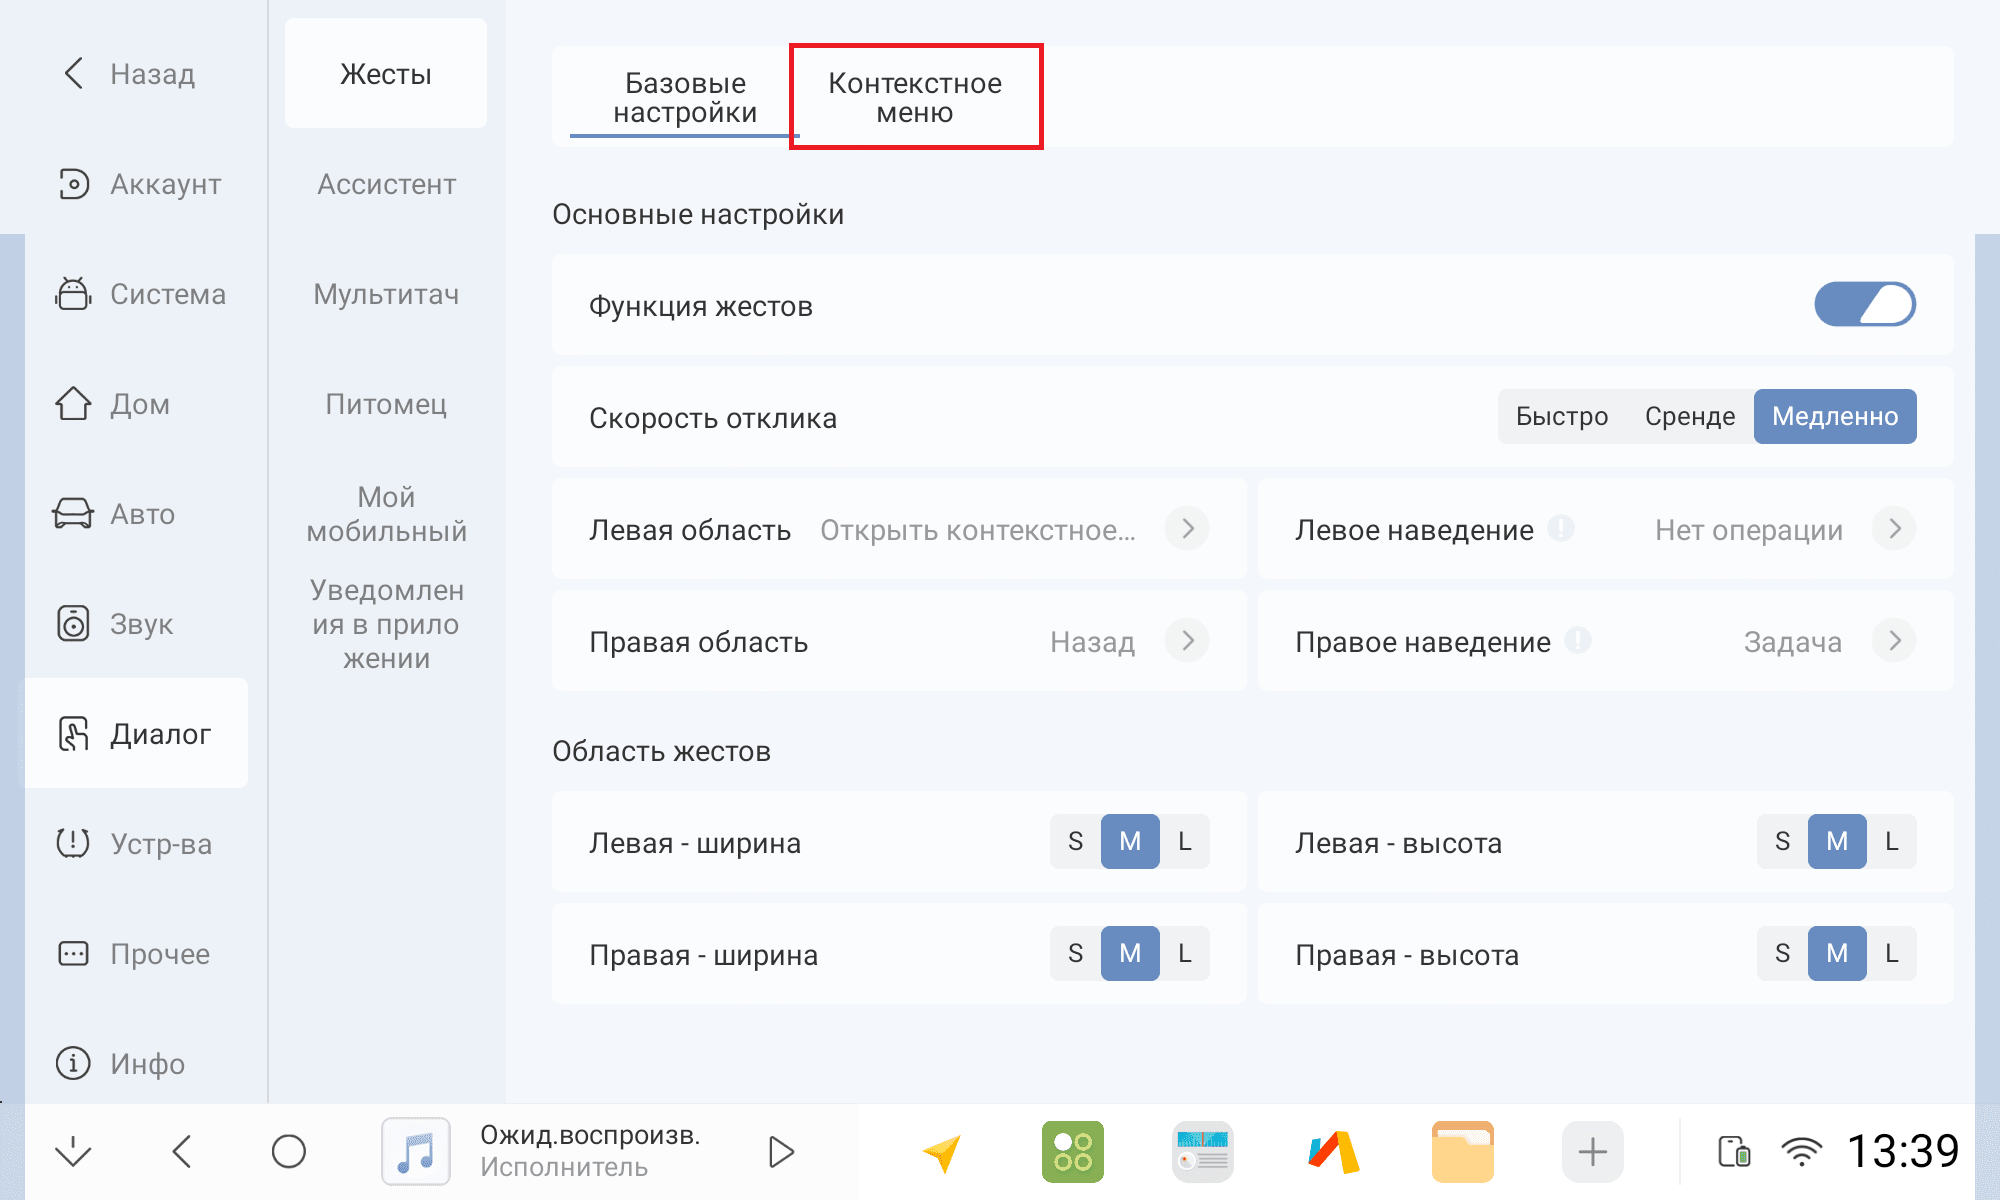Go back using the Назад button
The image size is (2000, 1200).
point(130,74)
